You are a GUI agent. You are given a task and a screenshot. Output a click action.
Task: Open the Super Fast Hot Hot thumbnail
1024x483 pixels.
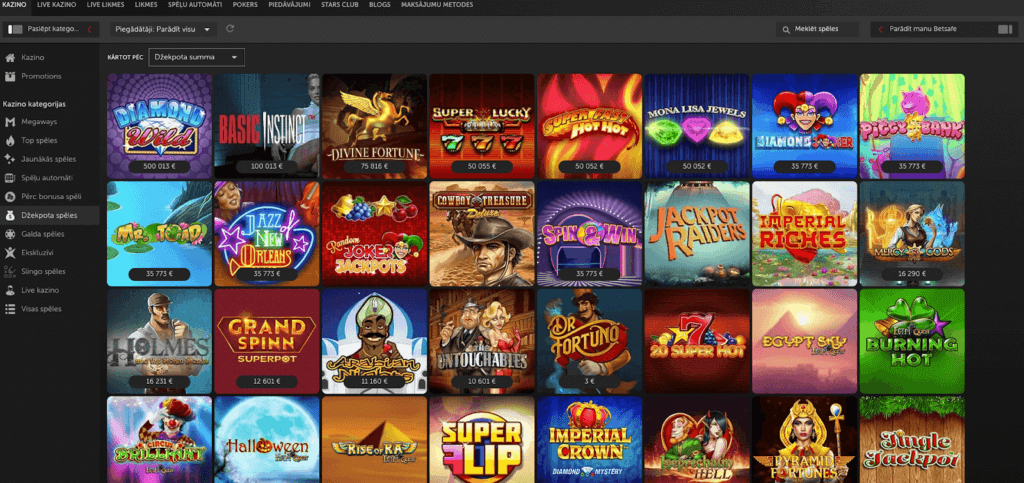coord(590,126)
